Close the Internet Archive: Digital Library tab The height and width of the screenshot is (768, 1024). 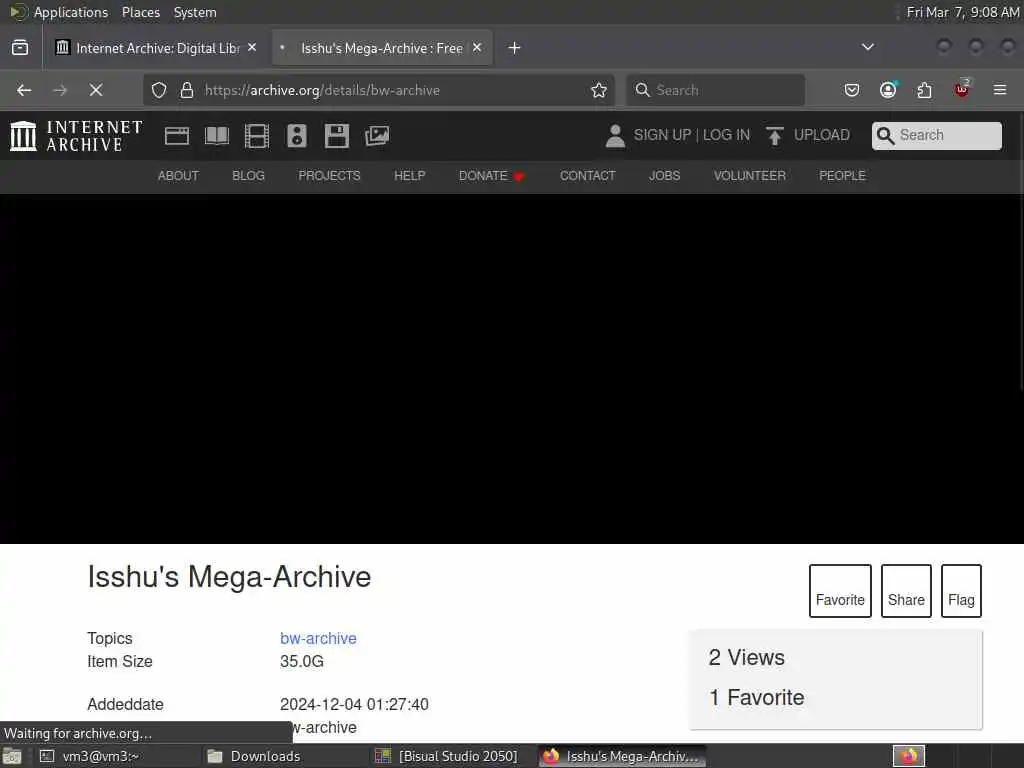(x=252, y=48)
